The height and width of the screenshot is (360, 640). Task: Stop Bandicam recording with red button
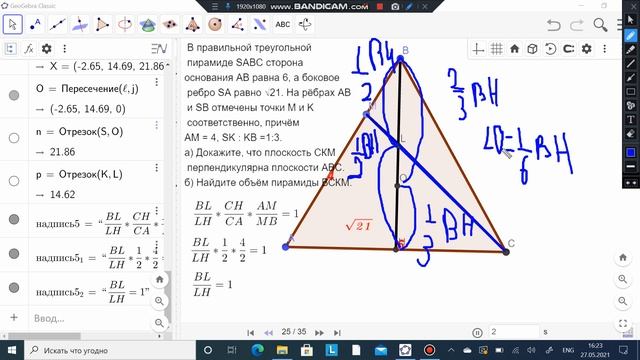coord(380,7)
